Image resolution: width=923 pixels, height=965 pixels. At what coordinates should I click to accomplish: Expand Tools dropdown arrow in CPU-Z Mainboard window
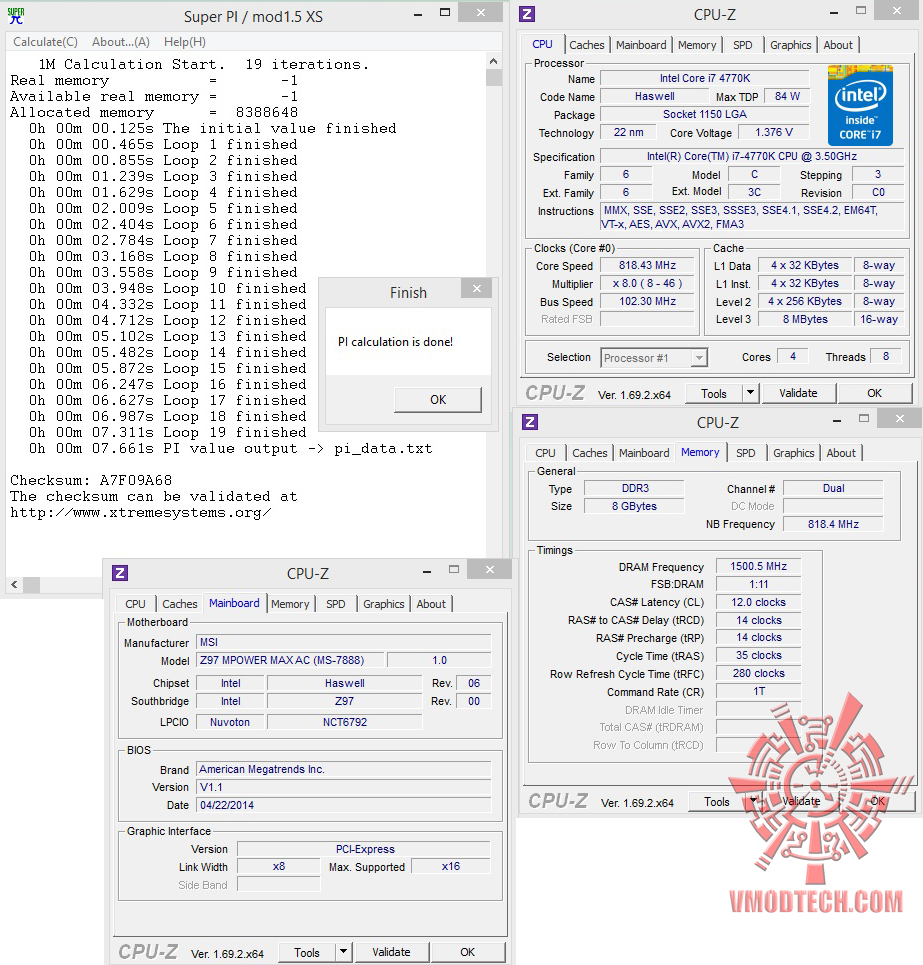(x=343, y=953)
